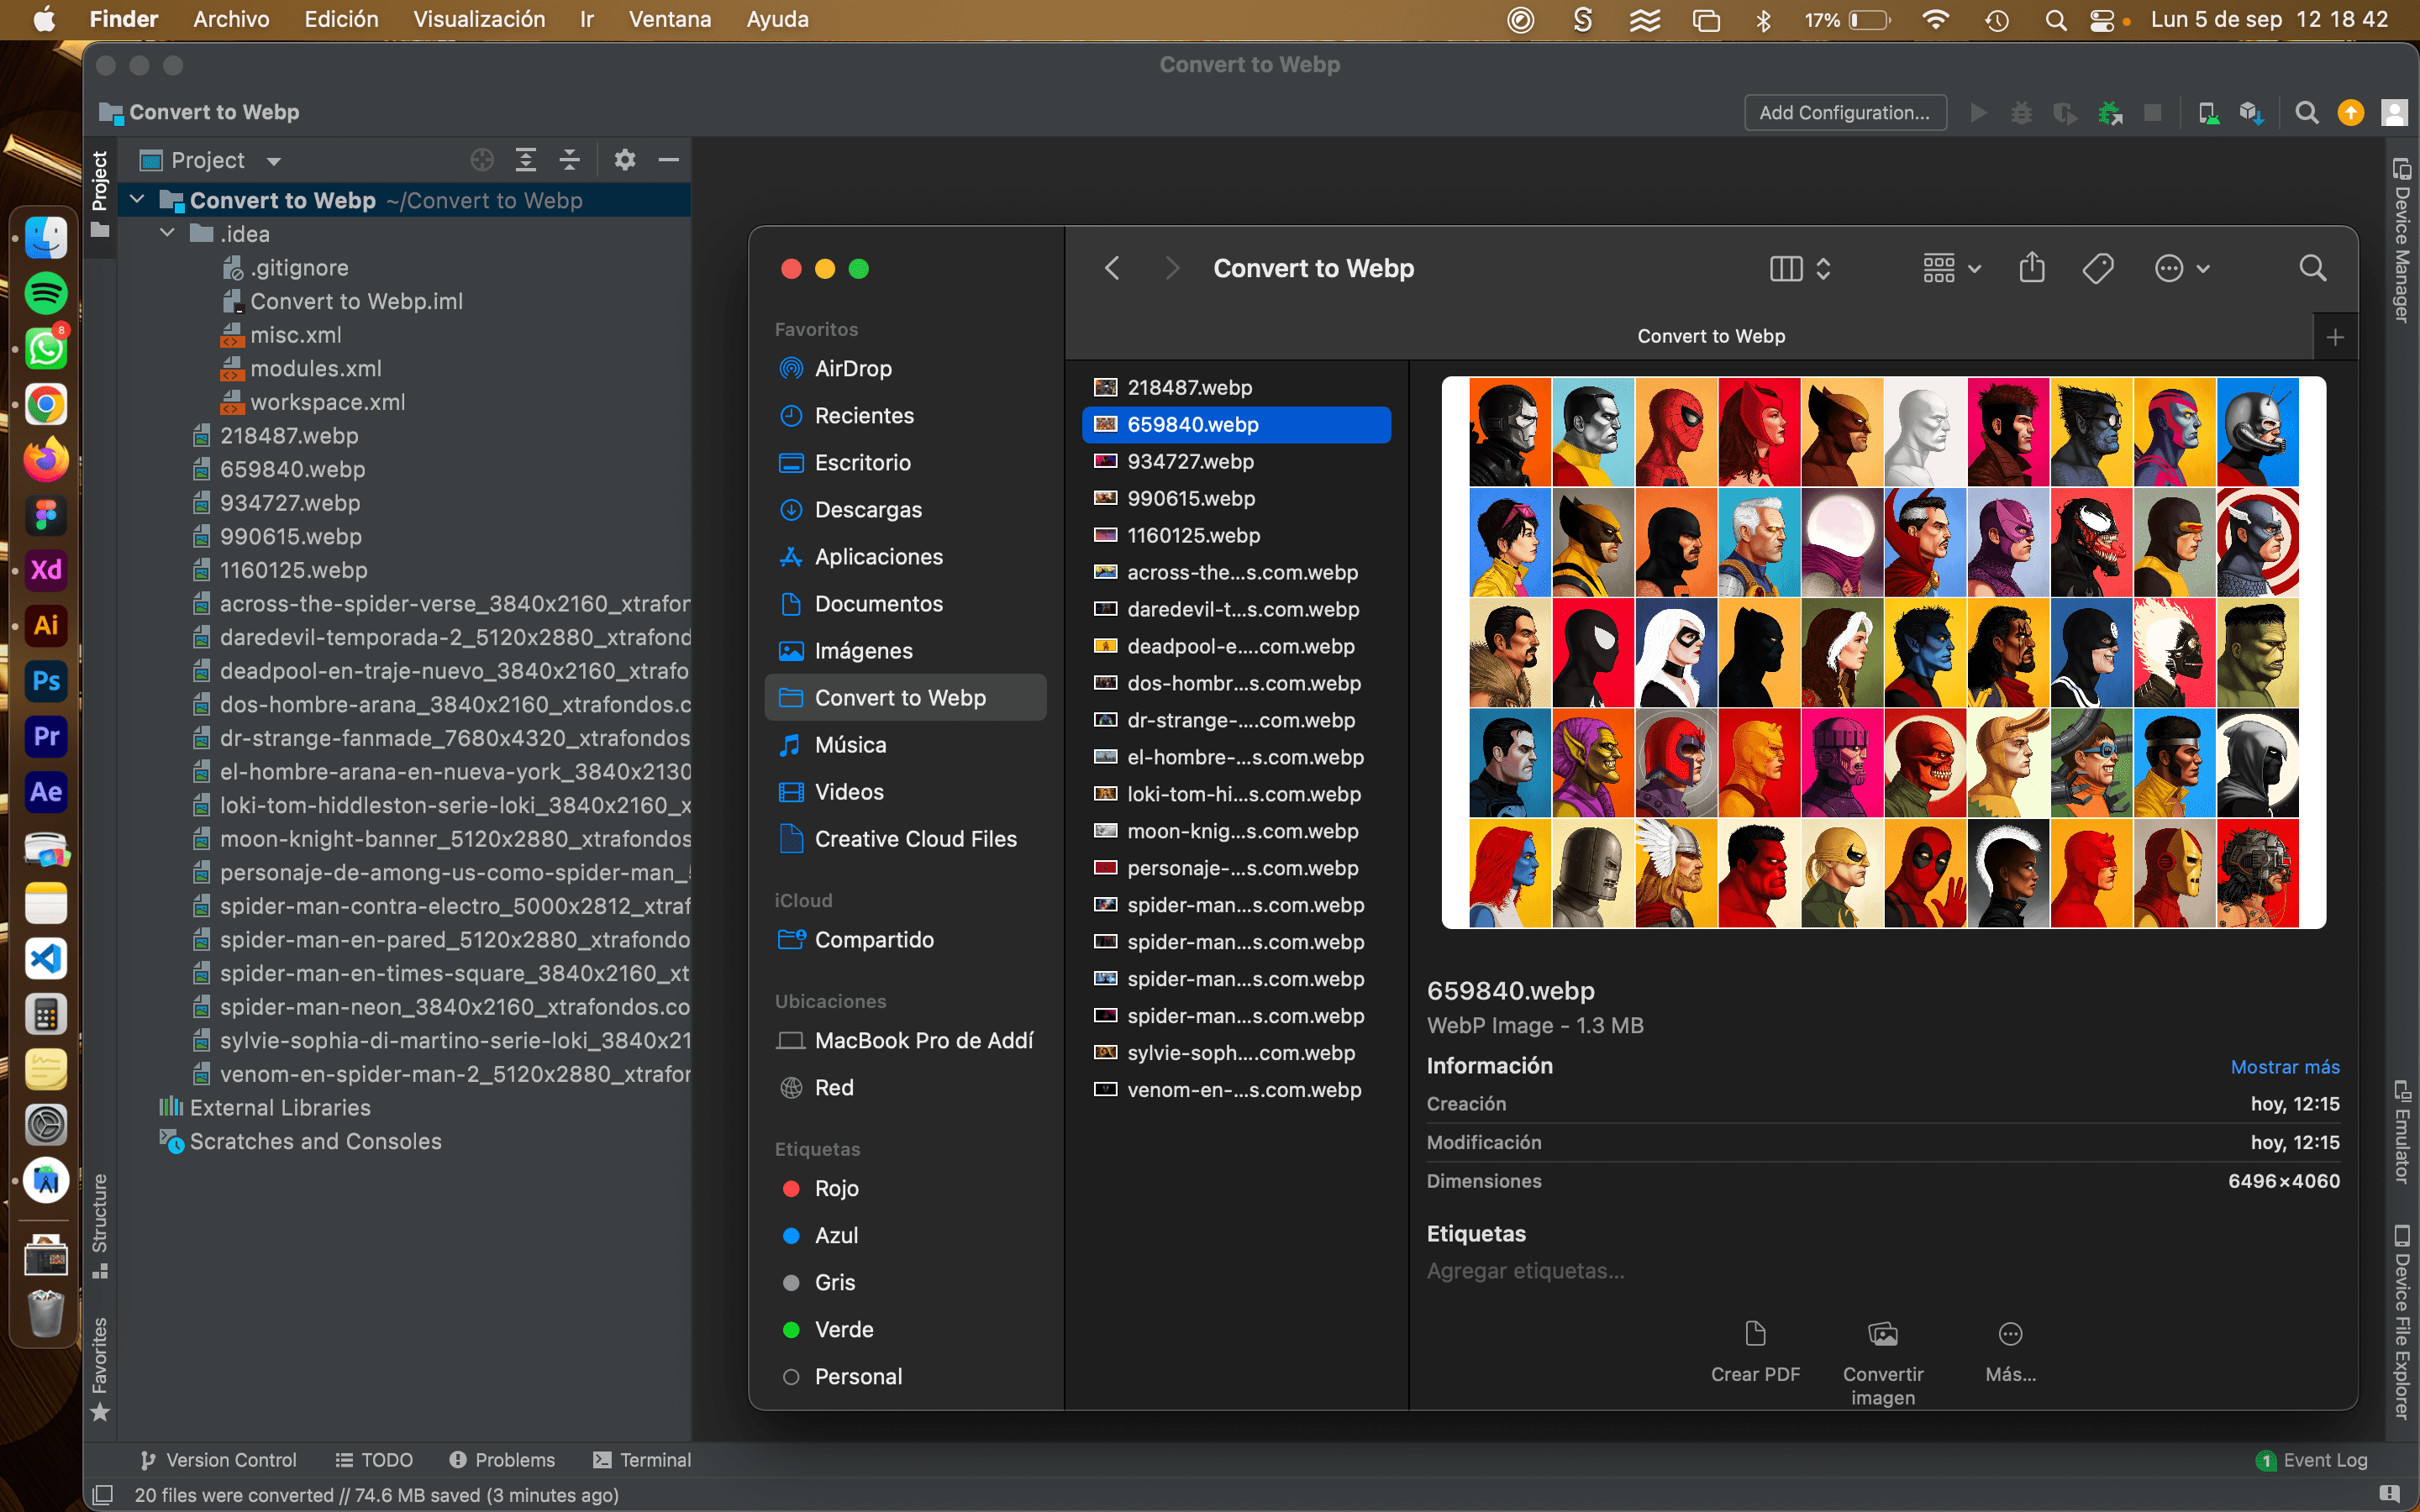Toggle the Favorites tool window
This screenshot has height=1512, width=2420.
coord(99,1368)
